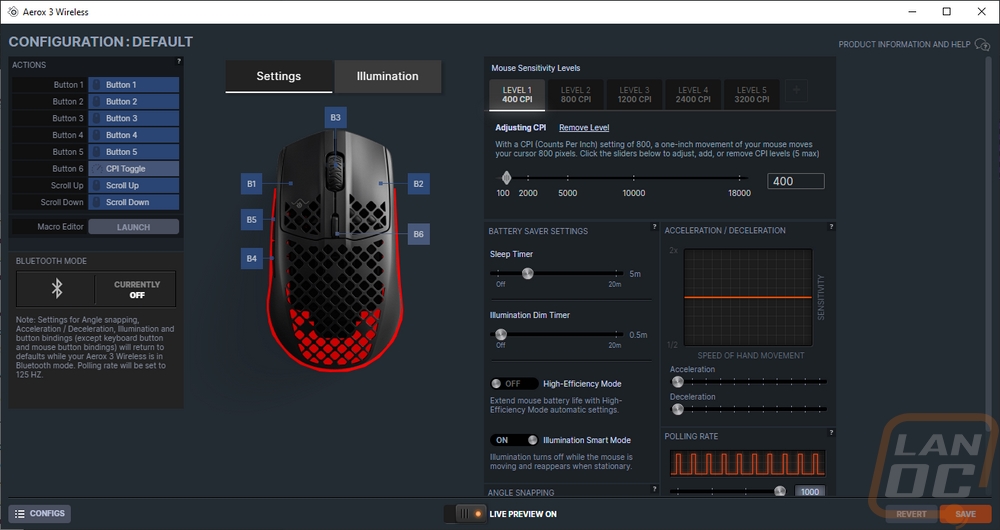Click the Remove Level link

pos(584,128)
